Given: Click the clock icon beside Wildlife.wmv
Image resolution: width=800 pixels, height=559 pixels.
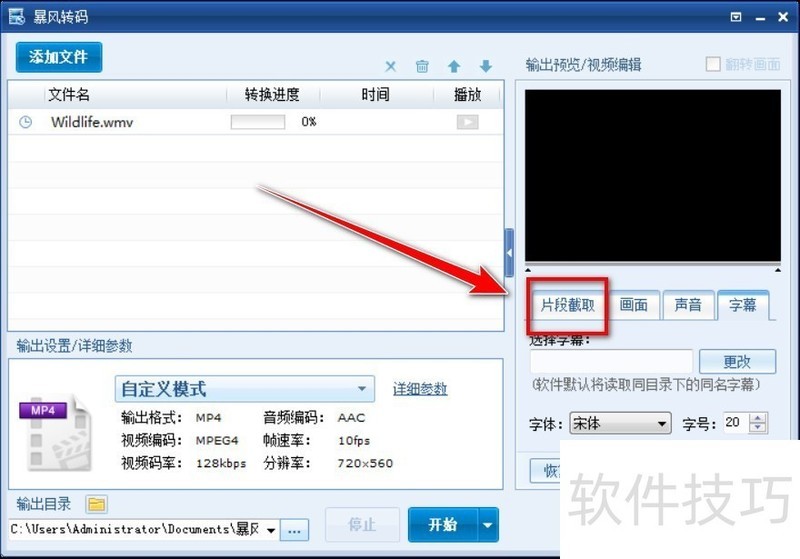Looking at the screenshot, I should click(x=26, y=122).
